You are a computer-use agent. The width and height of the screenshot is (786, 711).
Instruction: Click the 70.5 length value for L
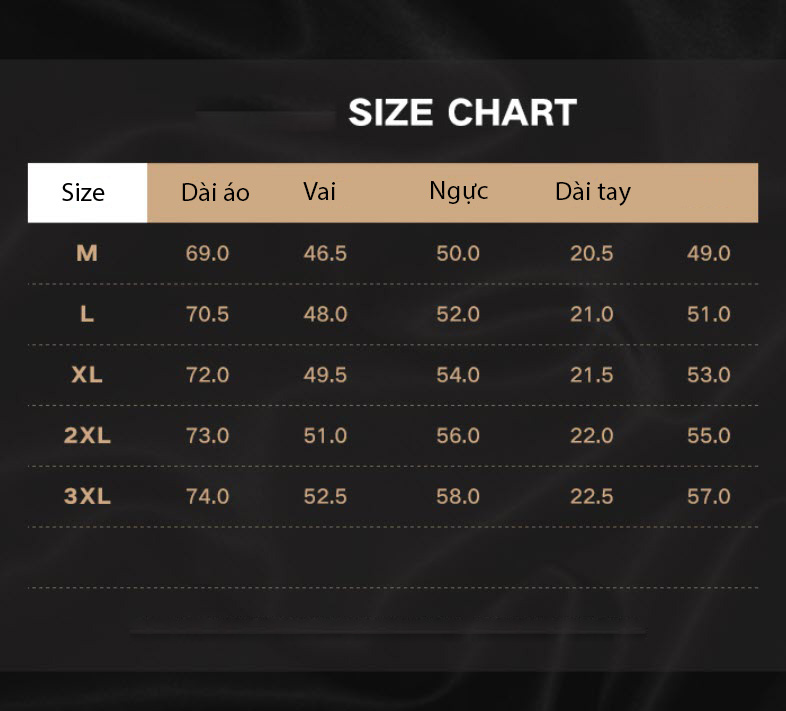(207, 314)
